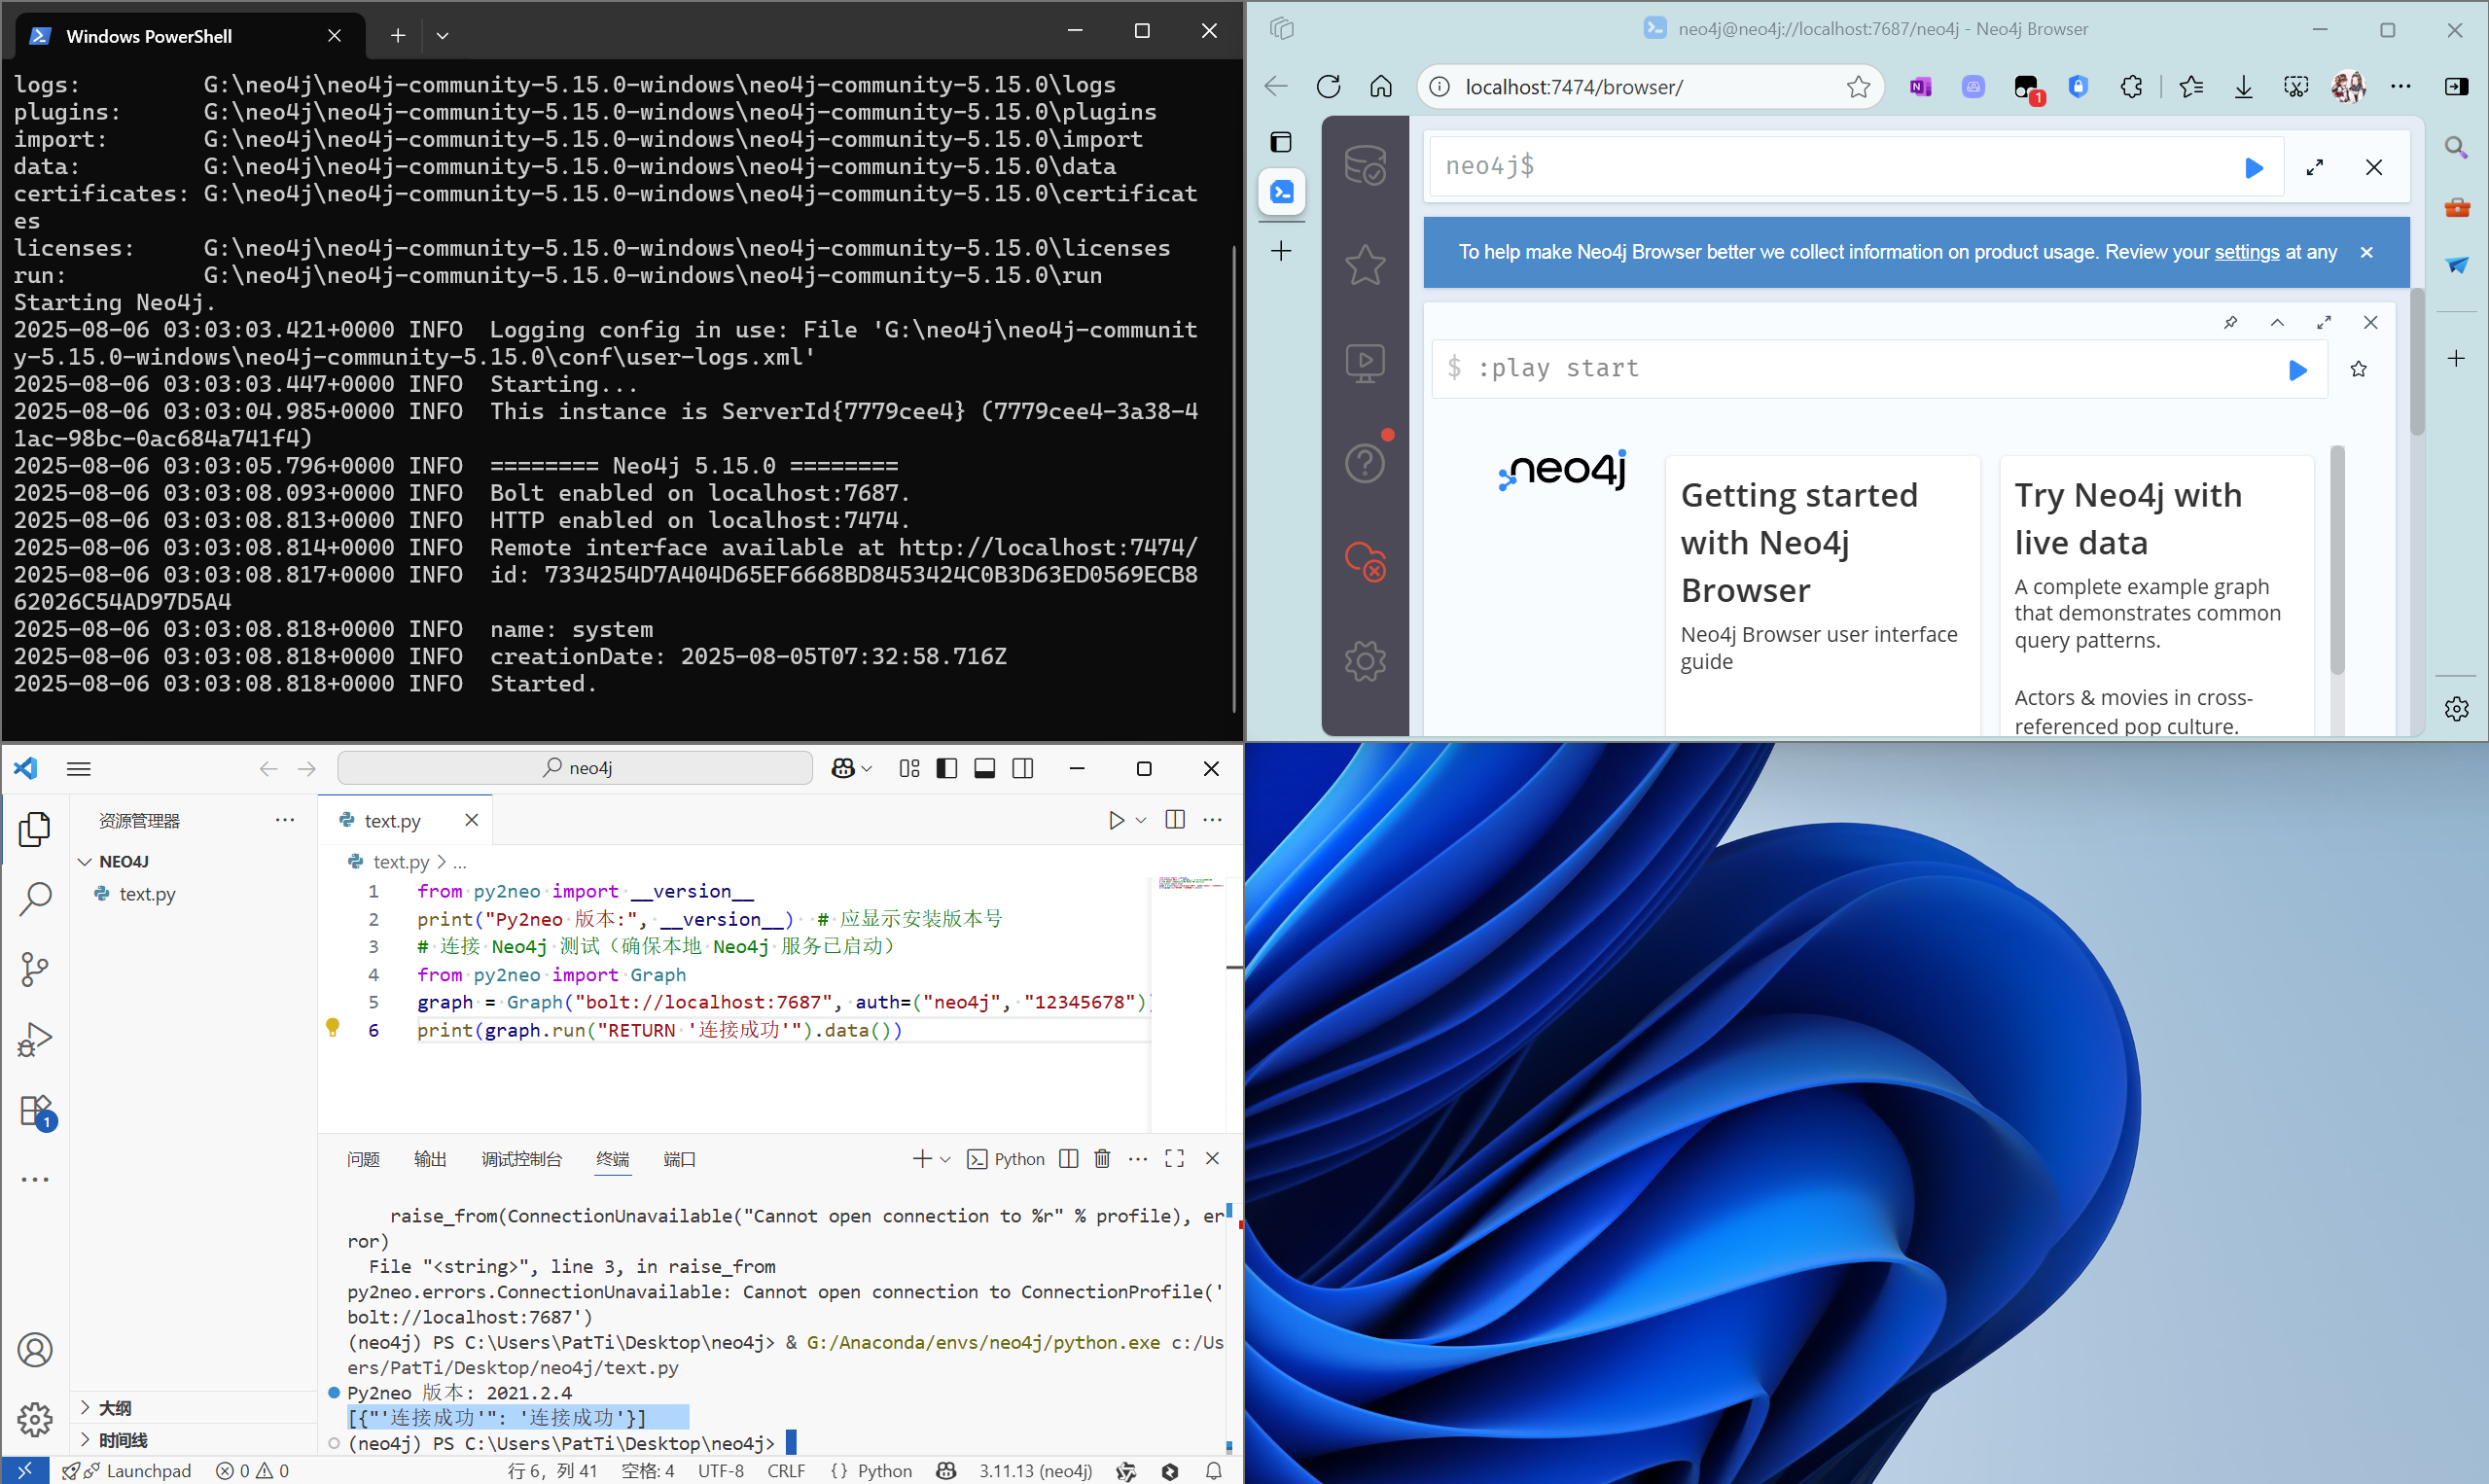Viewport: 2489px width, 1484px height.
Task: Select Python interpreter 3.11.13 (neo4j) in status bar
Action: click(x=1035, y=1470)
